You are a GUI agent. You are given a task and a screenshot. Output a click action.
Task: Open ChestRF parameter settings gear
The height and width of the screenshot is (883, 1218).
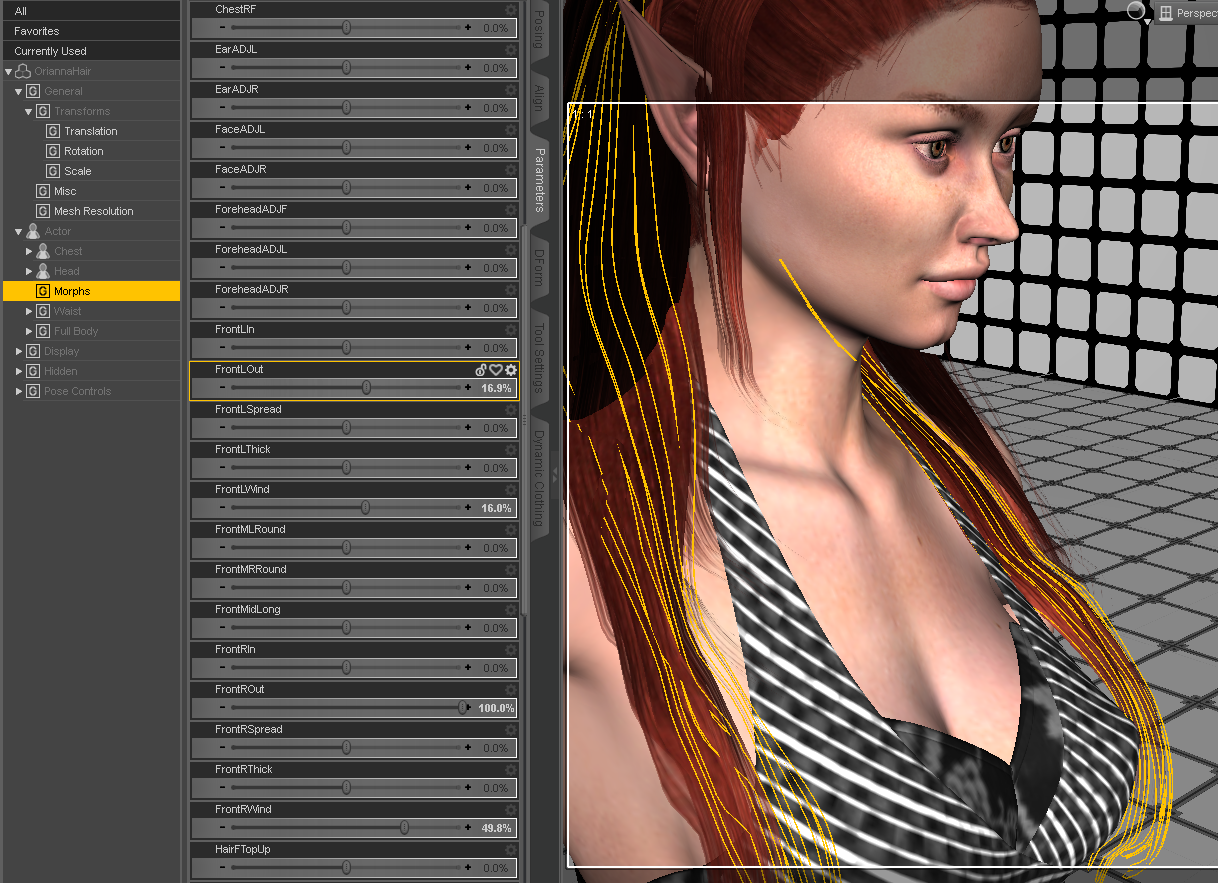pos(511,10)
